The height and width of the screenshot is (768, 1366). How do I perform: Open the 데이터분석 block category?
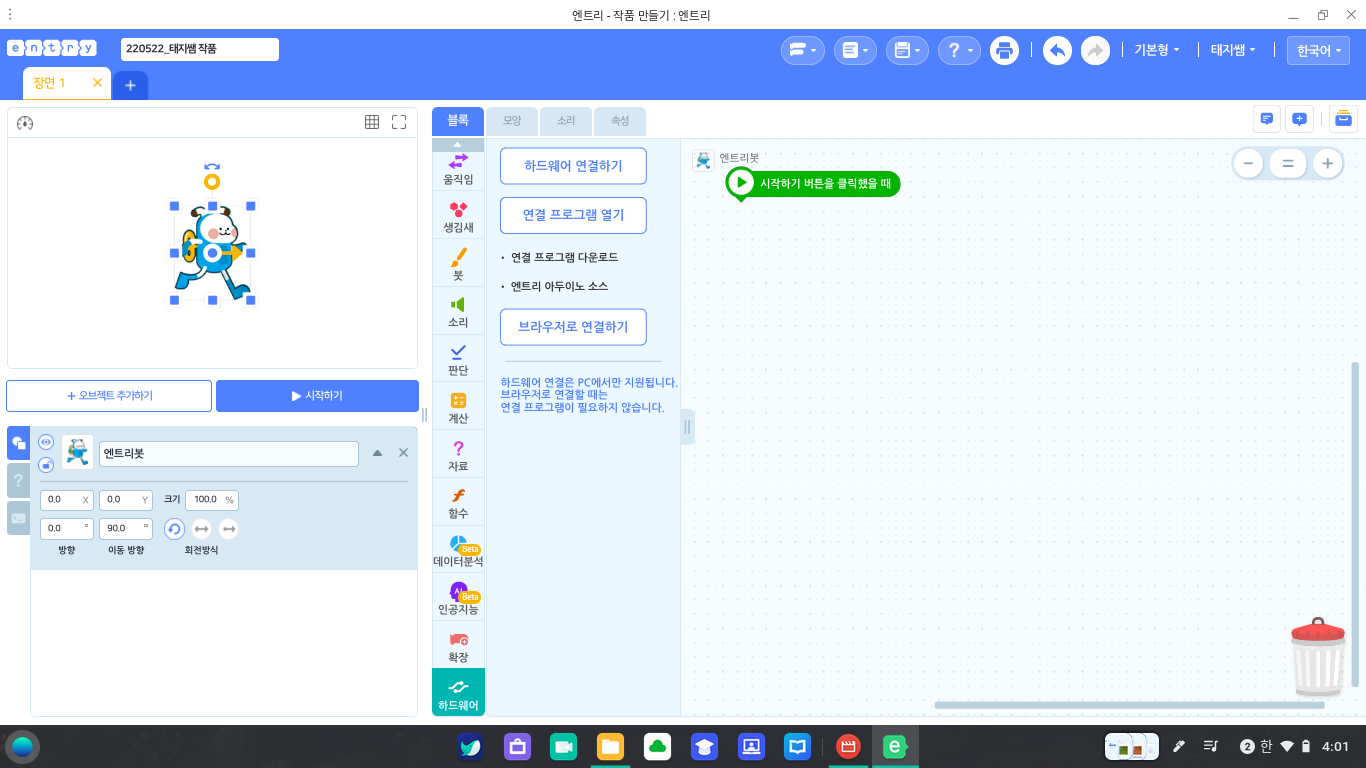tap(458, 551)
